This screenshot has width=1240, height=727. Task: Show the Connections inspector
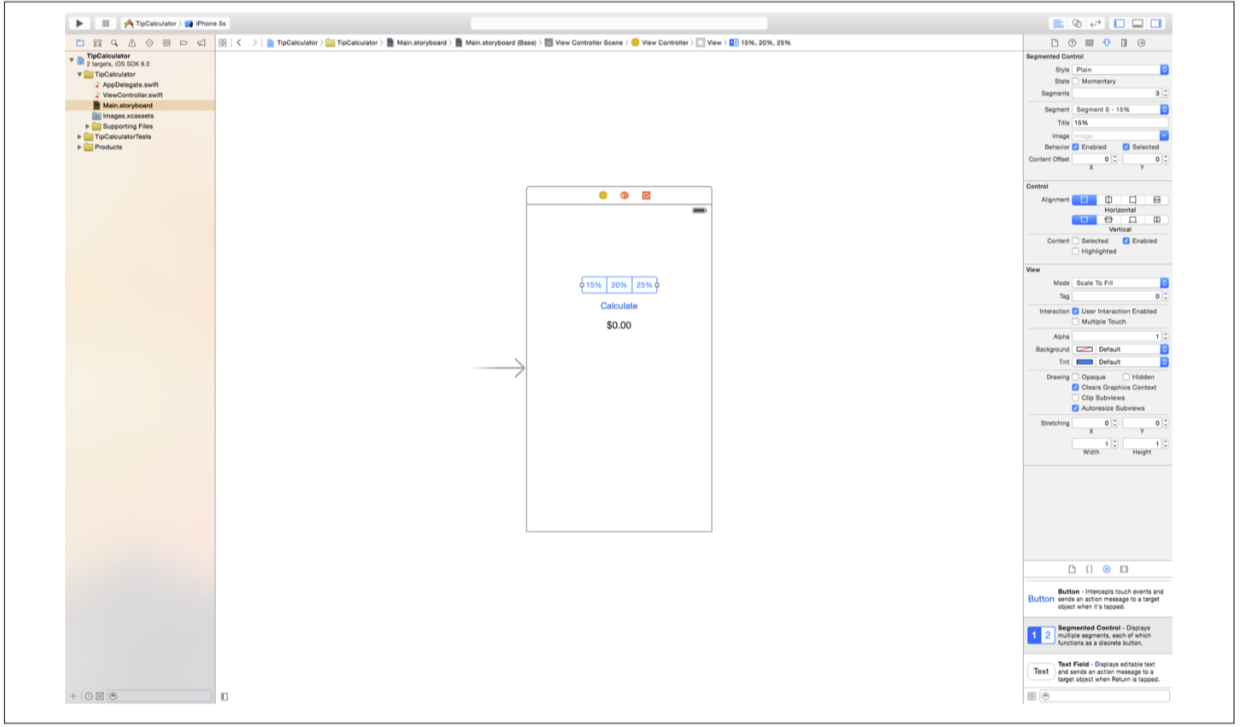tap(1141, 43)
